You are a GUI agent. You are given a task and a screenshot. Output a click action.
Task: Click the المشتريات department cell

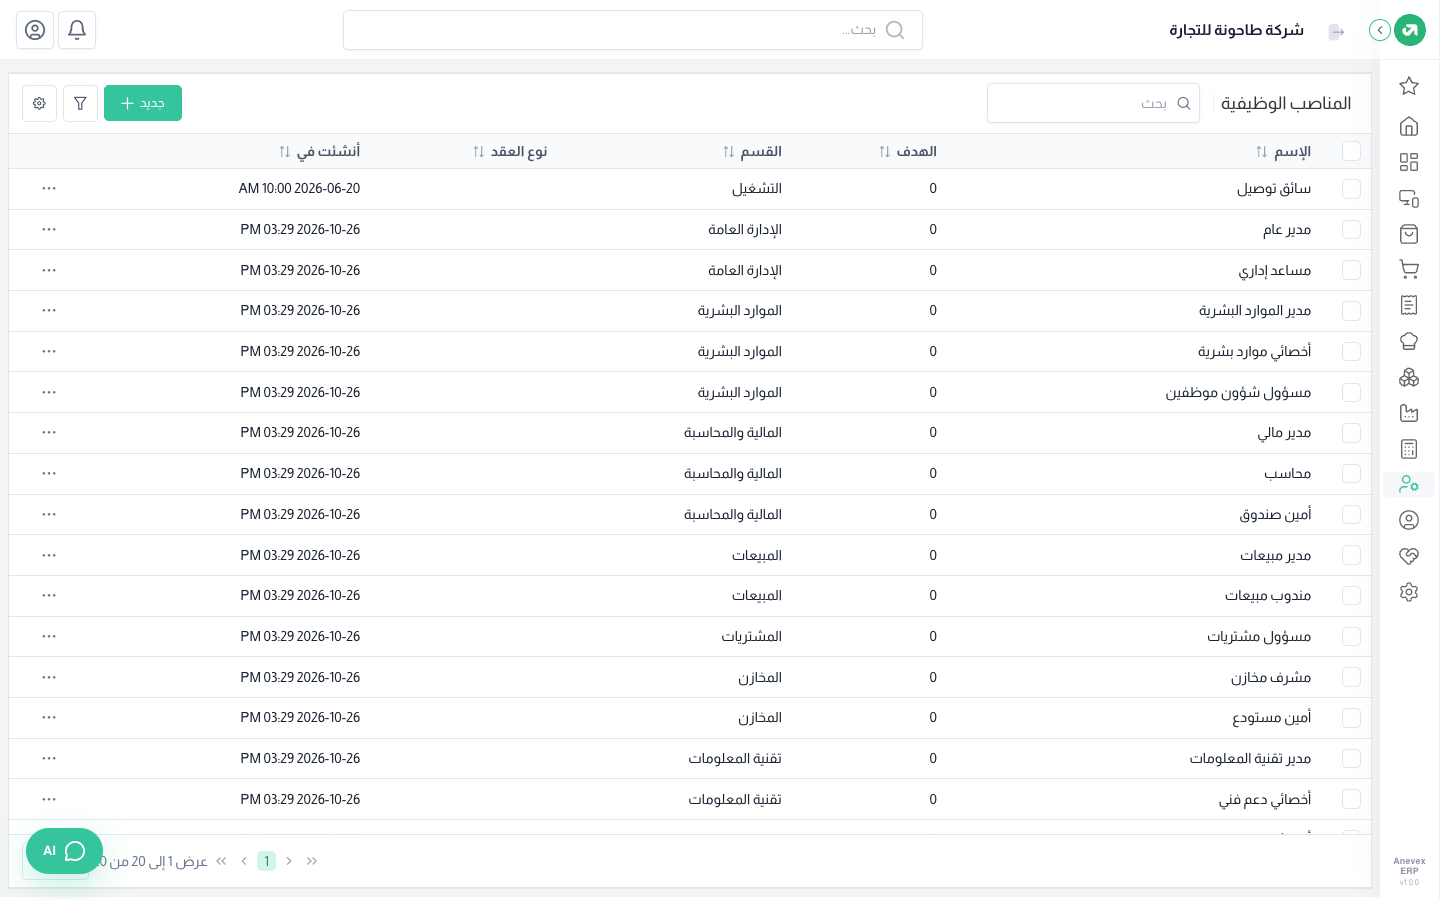[x=752, y=636]
